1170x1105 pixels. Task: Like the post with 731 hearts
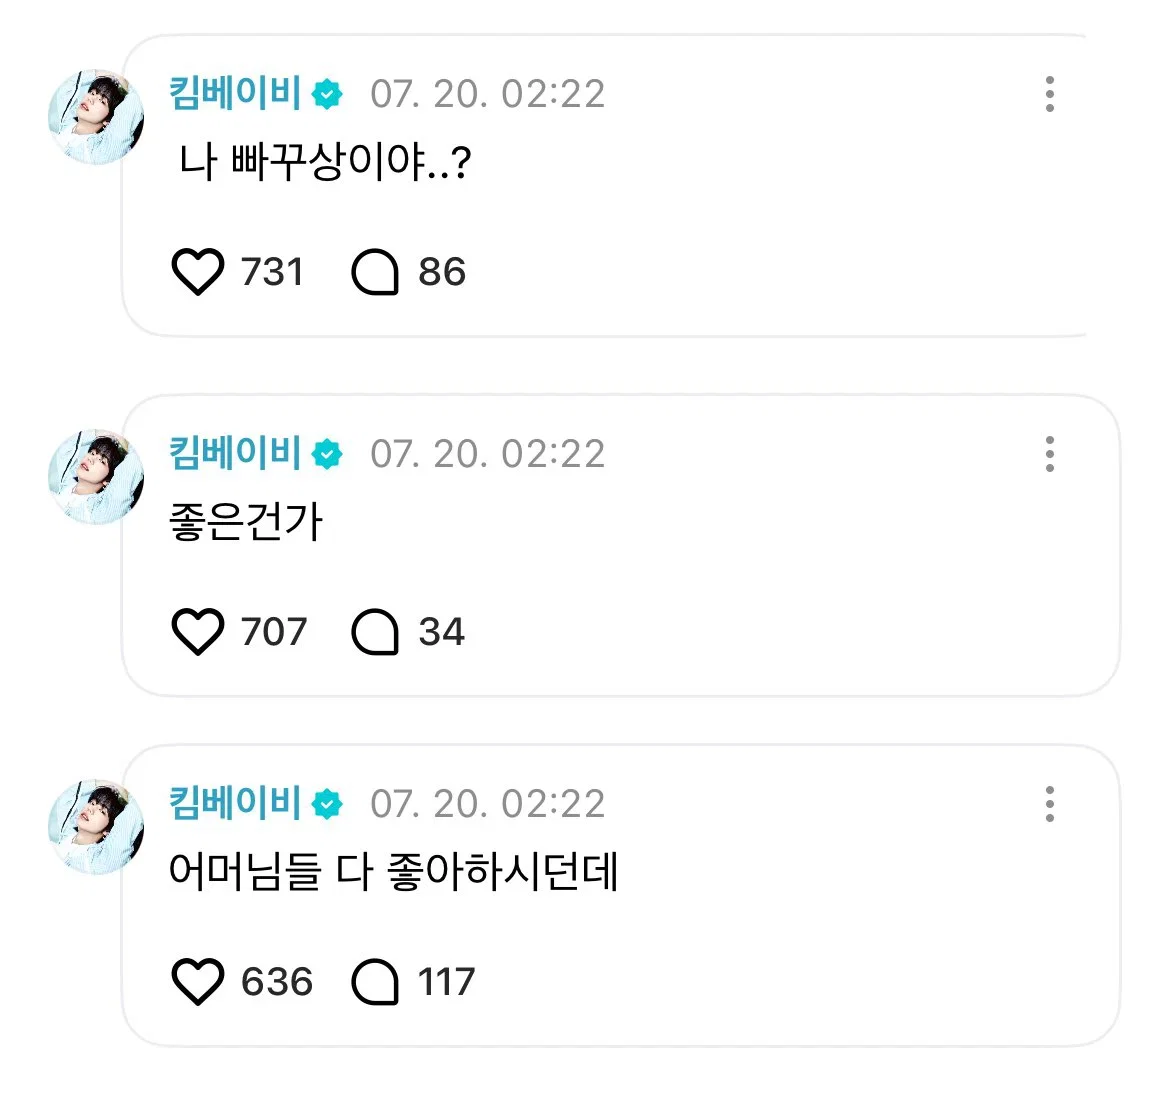[x=198, y=272]
